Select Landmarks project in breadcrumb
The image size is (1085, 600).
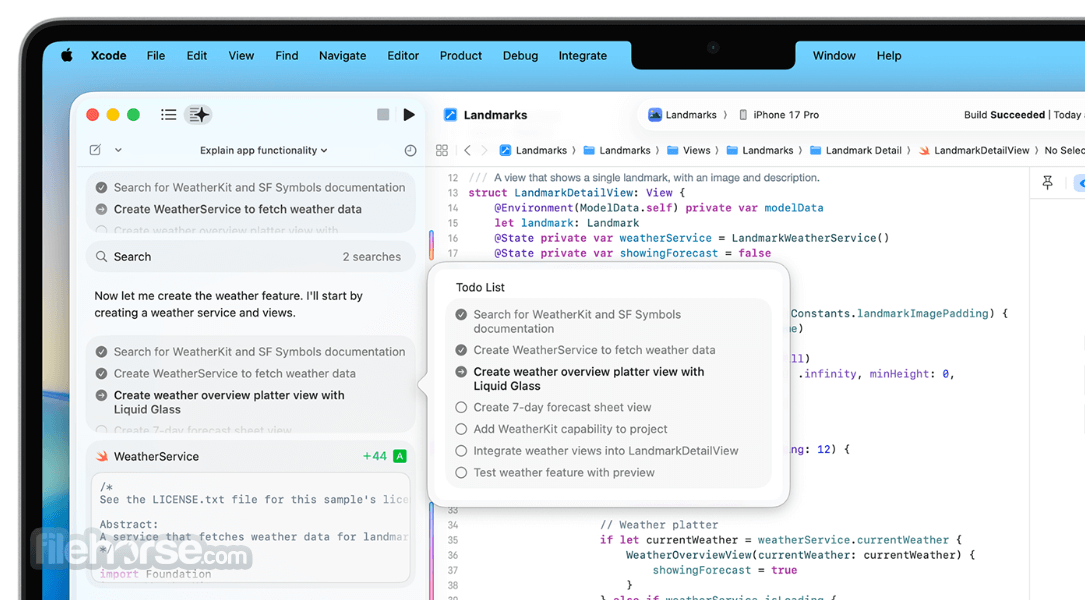coord(534,150)
